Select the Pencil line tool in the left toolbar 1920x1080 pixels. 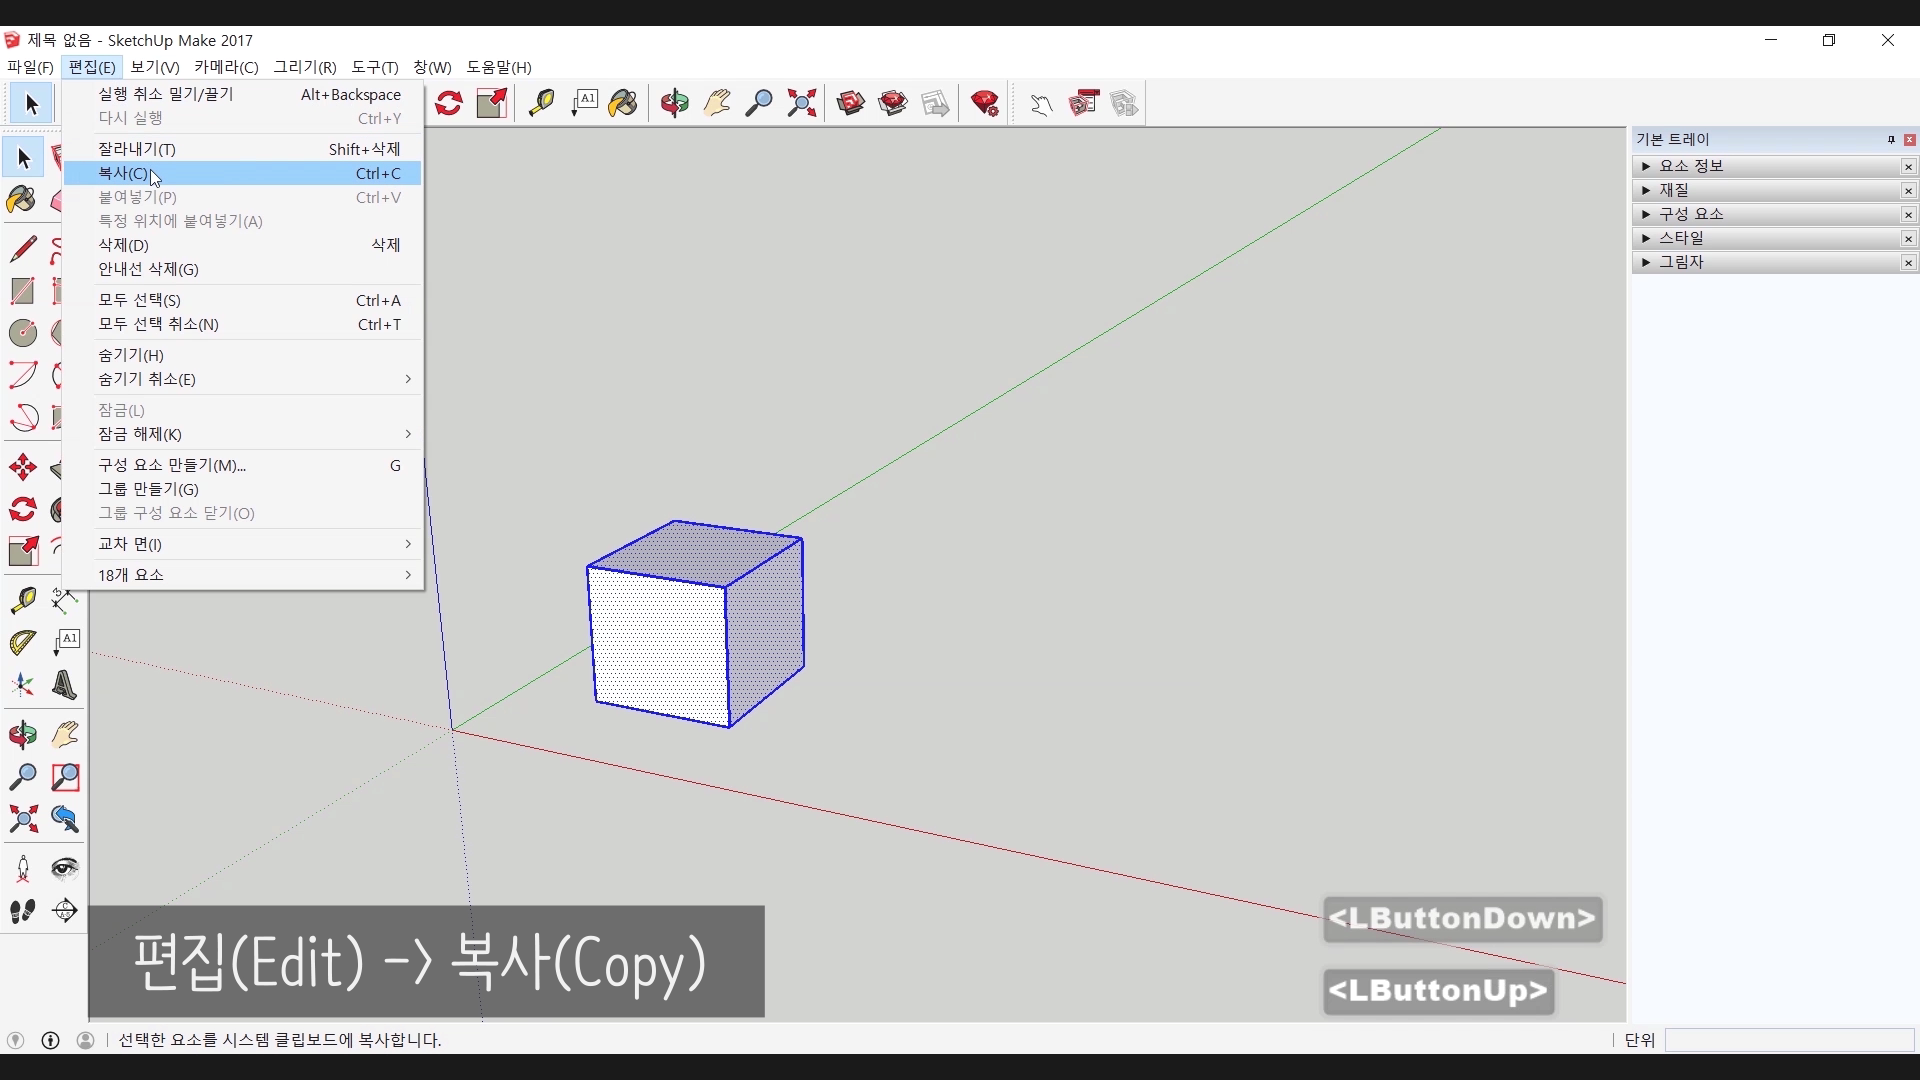click(23, 248)
